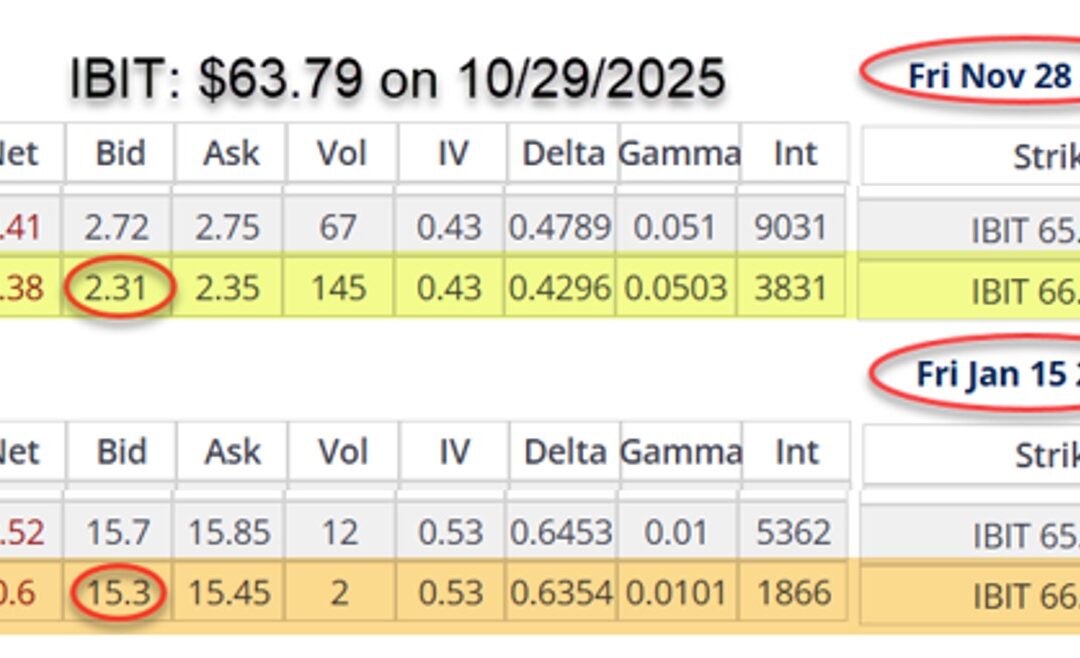Open the Fri Nov 28 expiration group
The width and height of the screenshot is (1080, 658).
click(x=987, y=74)
